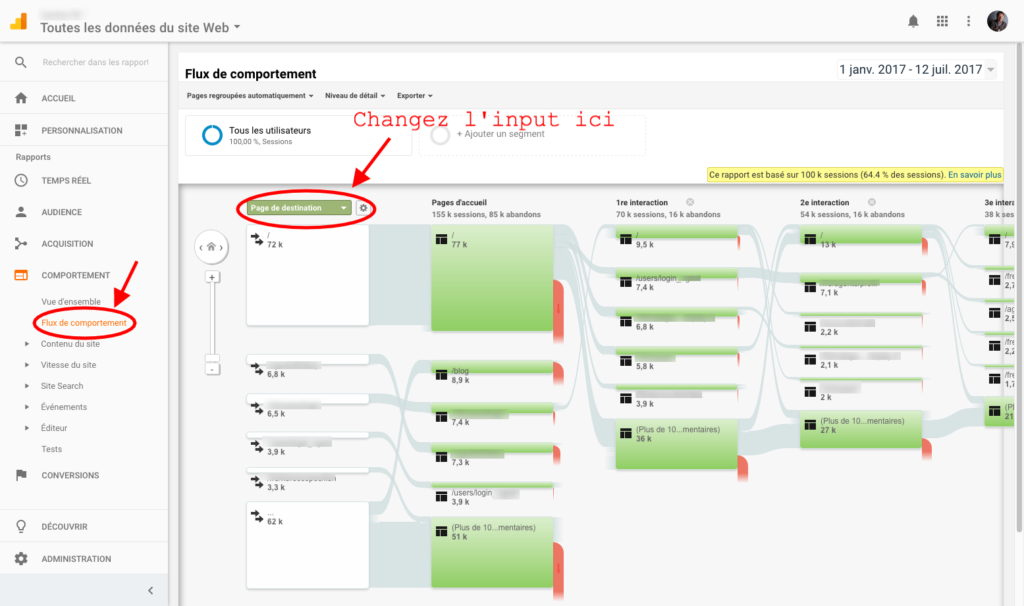Expand the Contenu du site section
The width and height of the screenshot is (1024, 606).
coord(70,344)
